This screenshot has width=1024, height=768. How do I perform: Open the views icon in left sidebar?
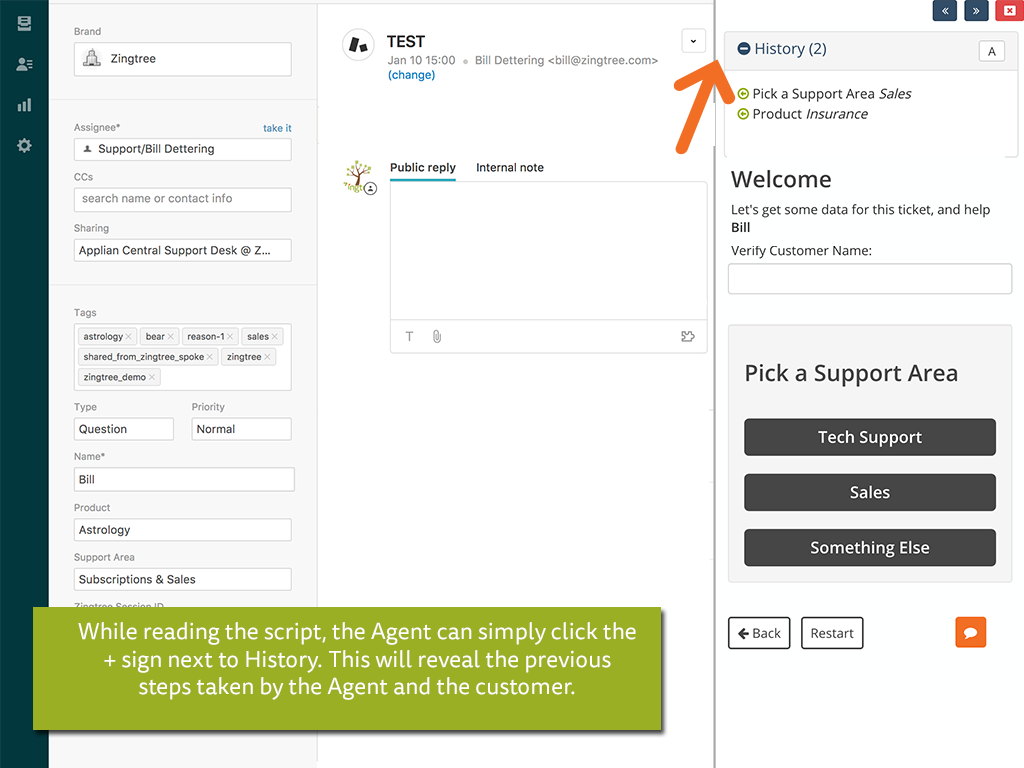coord(24,24)
